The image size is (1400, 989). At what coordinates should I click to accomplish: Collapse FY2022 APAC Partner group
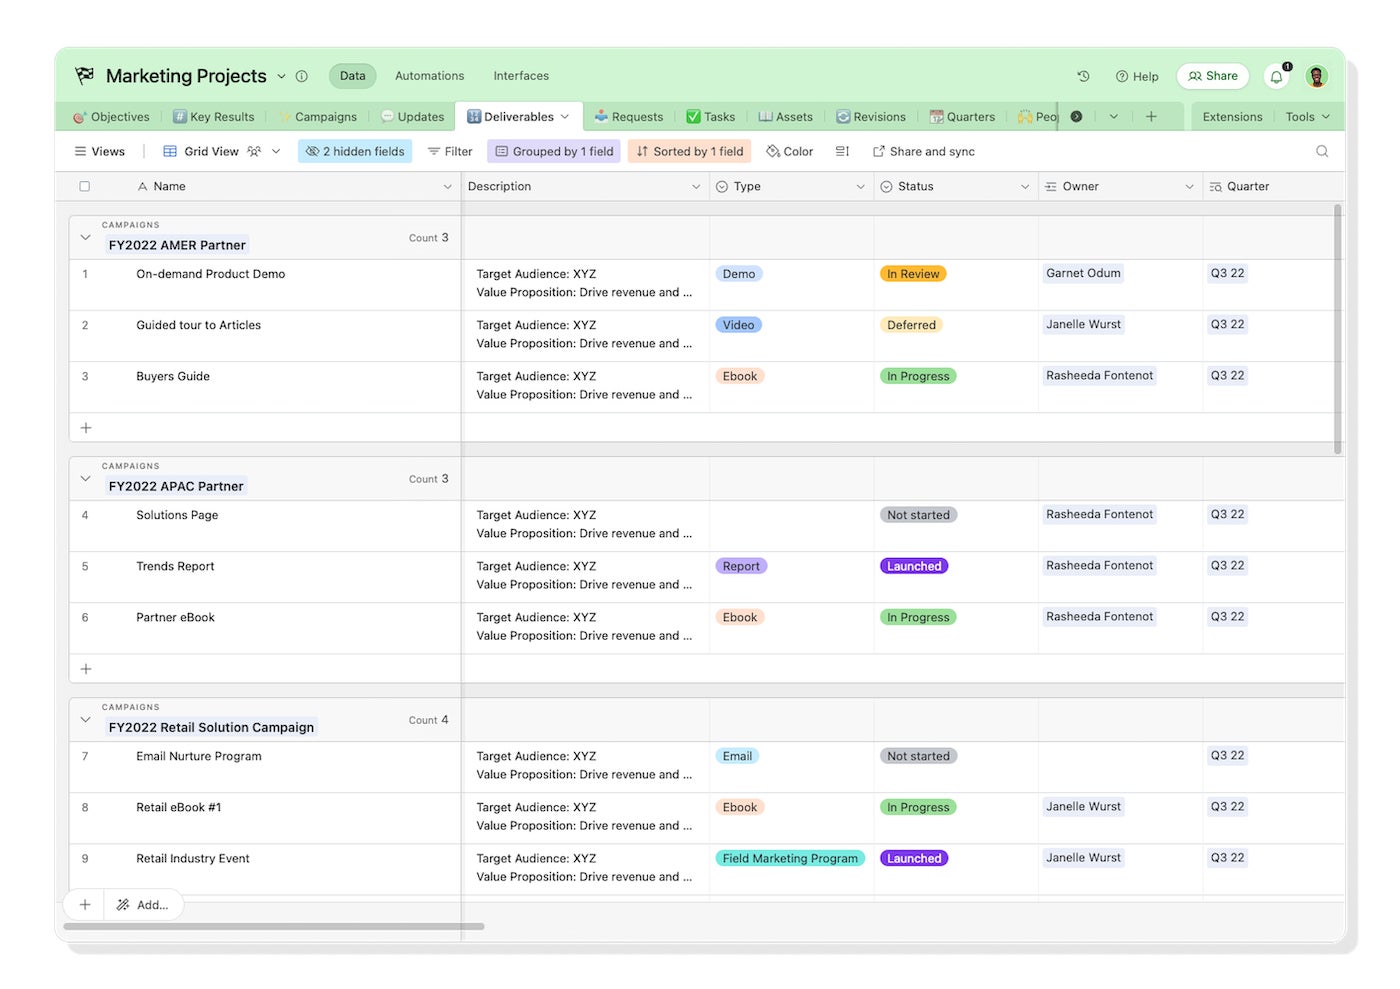(x=85, y=478)
